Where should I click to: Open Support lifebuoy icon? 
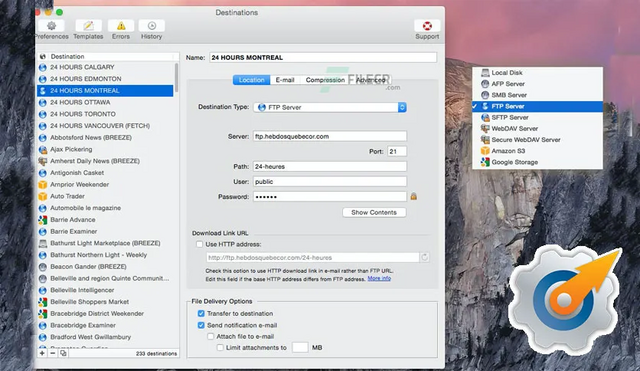click(427, 26)
